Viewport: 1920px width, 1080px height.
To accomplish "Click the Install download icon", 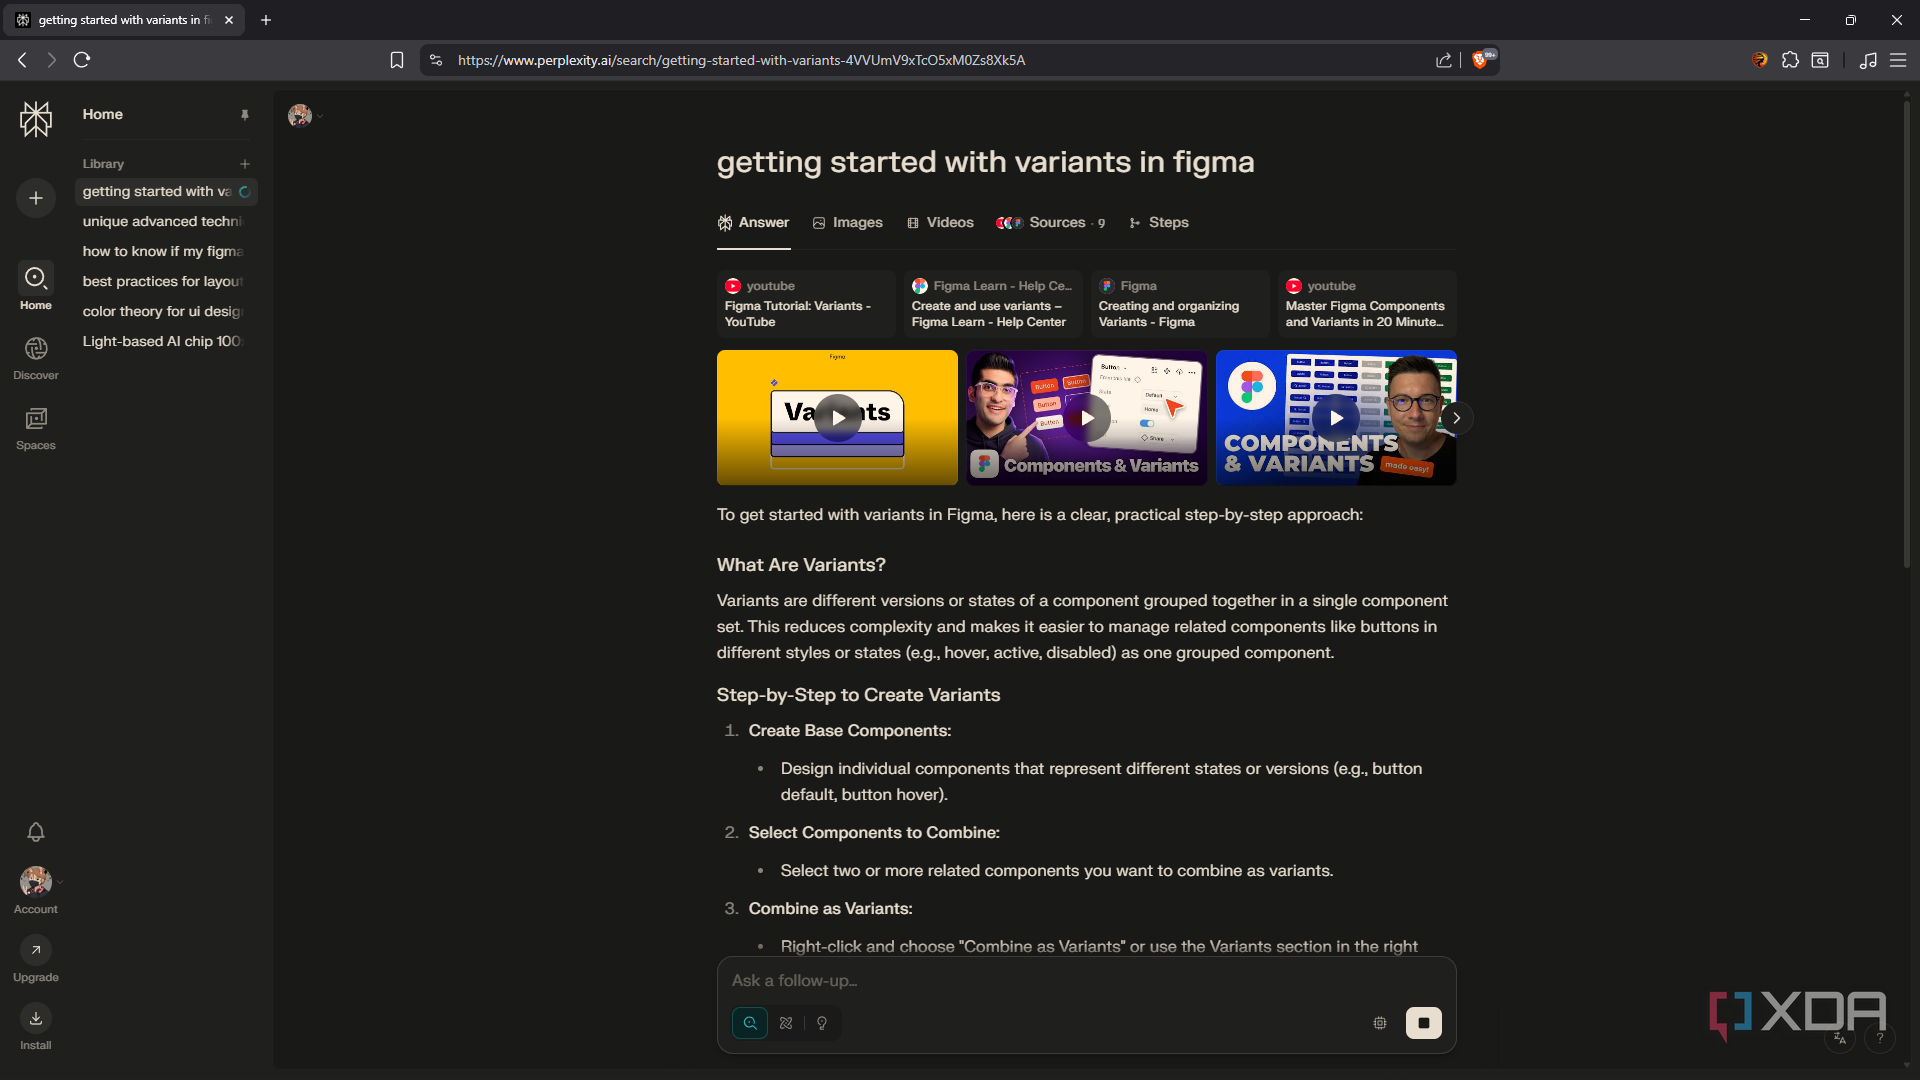I will (x=36, y=1018).
